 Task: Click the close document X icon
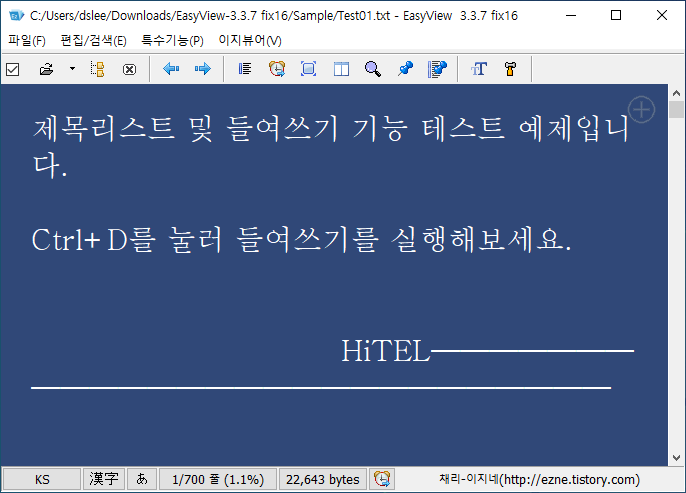(x=129, y=69)
